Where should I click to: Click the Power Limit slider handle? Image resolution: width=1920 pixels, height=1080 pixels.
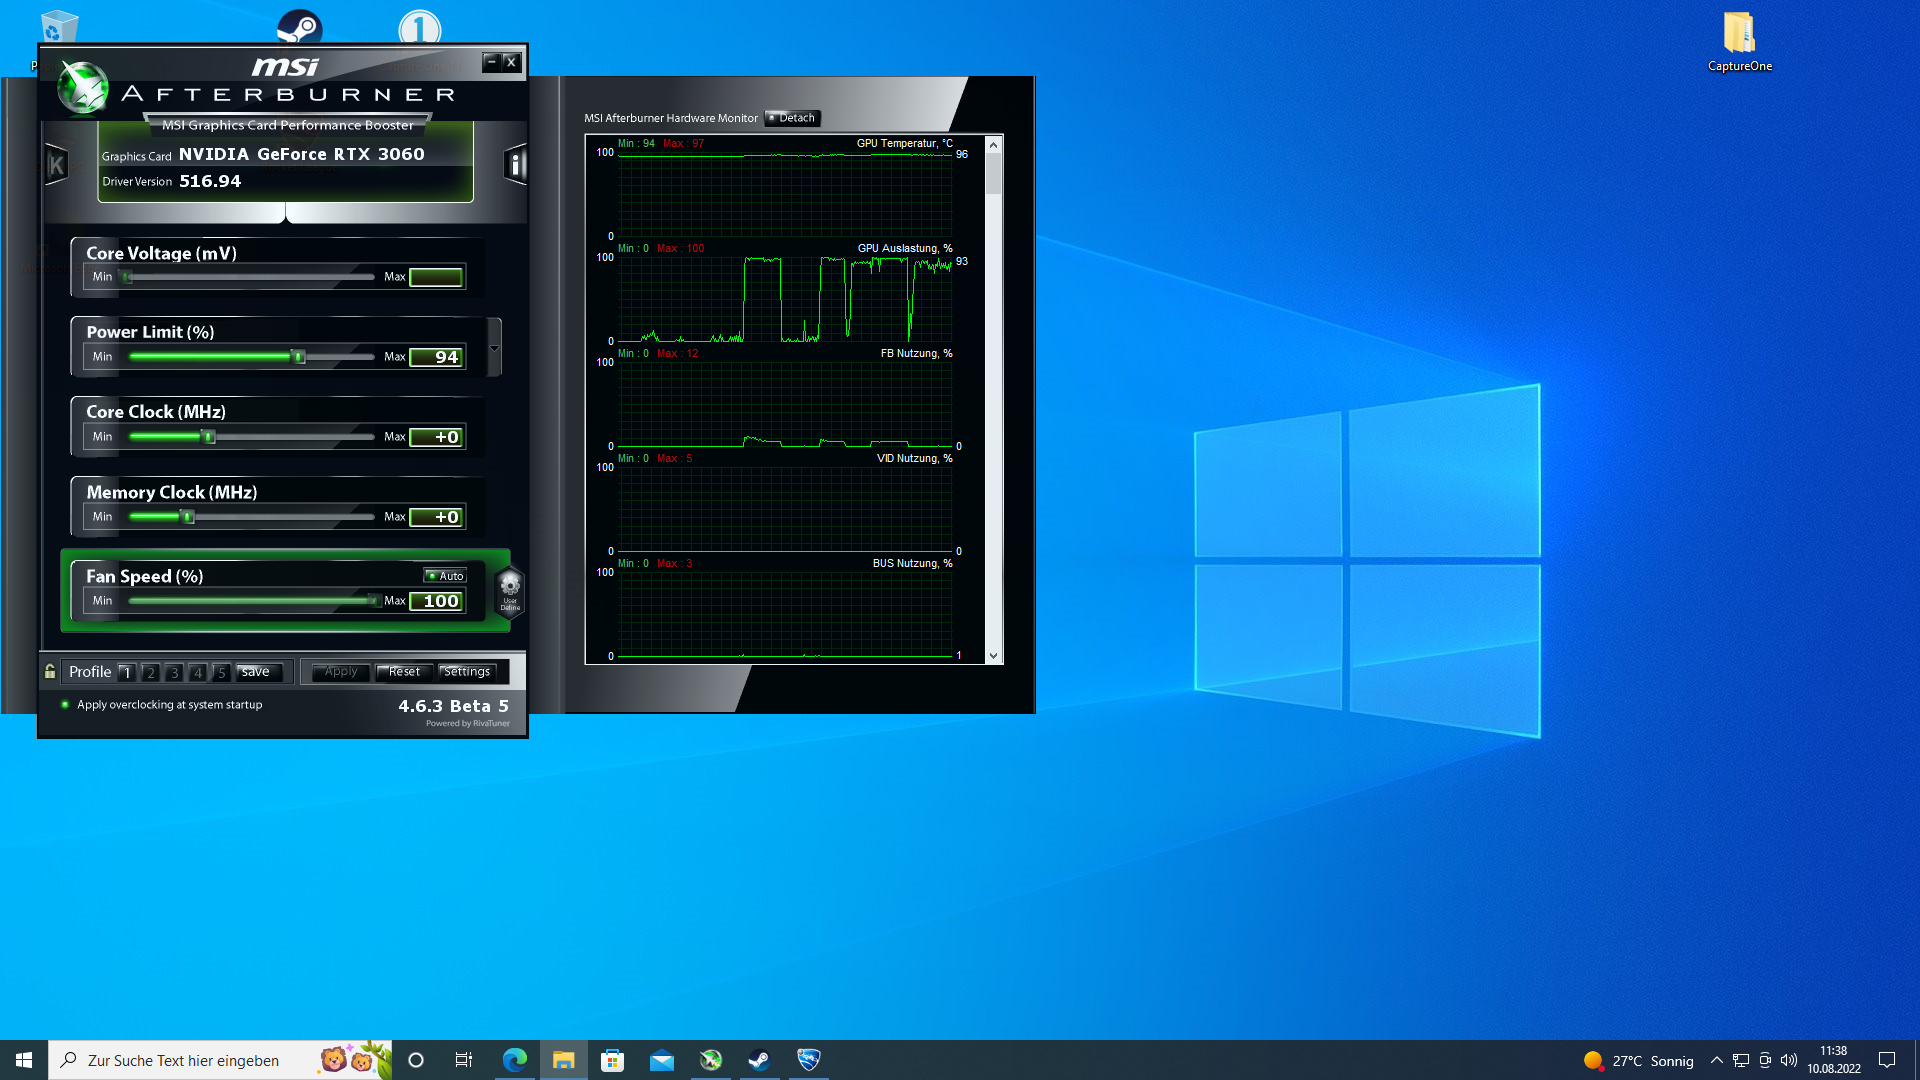(298, 357)
